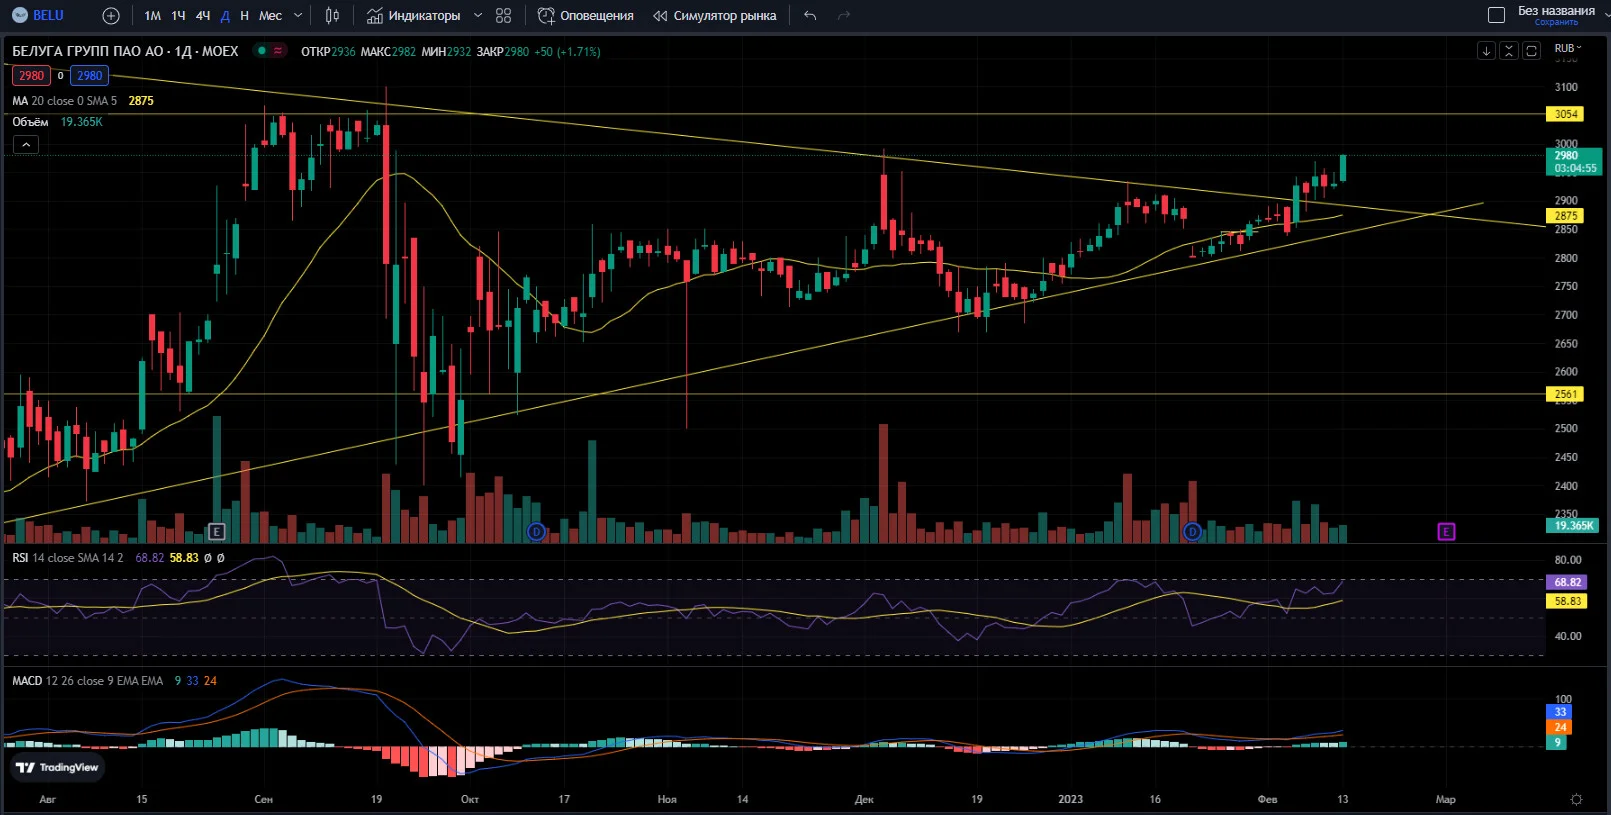Maximize the chart pane
The height and width of the screenshot is (815, 1611).
tap(1531, 50)
